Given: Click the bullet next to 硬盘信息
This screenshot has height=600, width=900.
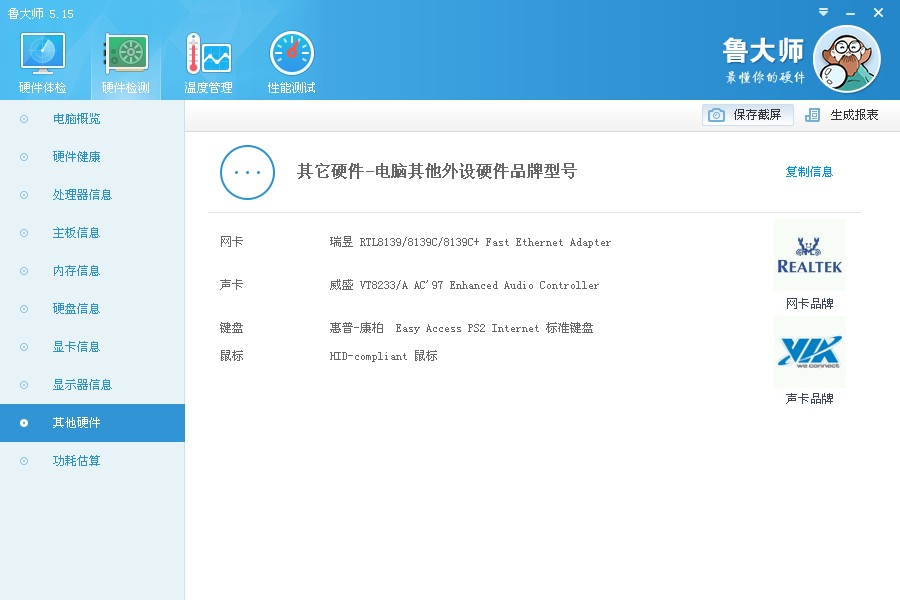Looking at the screenshot, I should [x=24, y=309].
